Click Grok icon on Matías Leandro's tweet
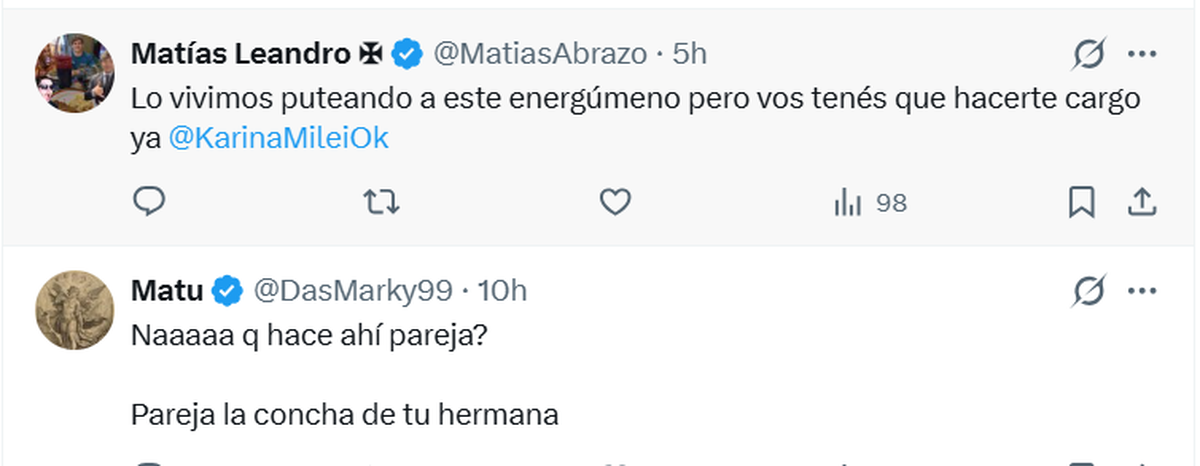This screenshot has height=466, width=1200. [1088, 55]
